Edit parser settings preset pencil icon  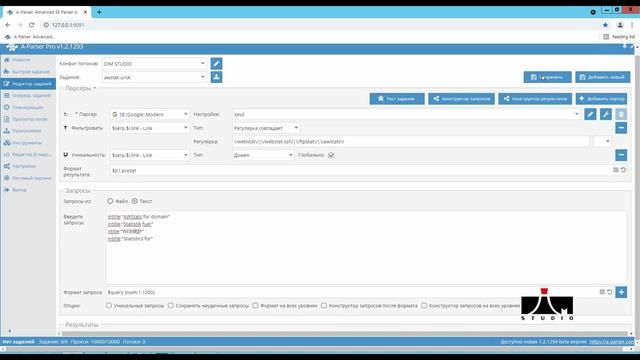[590, 114]
